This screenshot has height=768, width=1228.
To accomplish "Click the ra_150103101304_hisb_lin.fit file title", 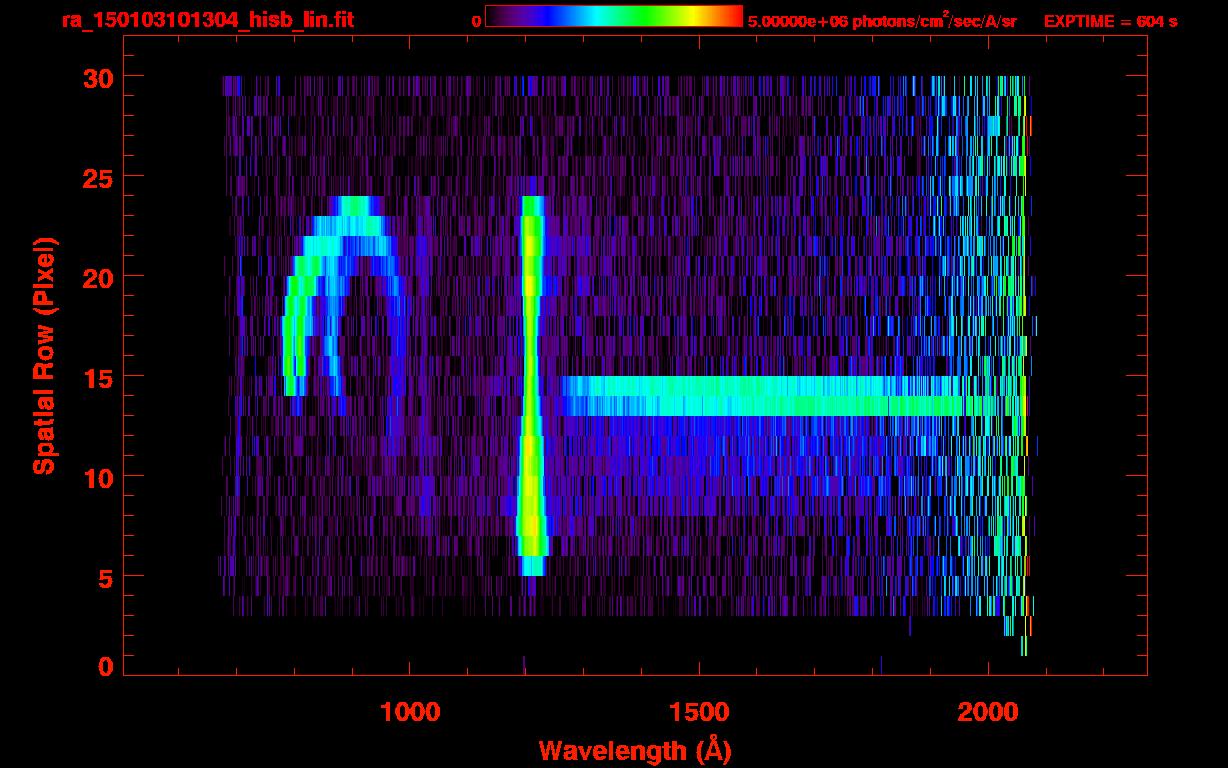I will pyautogui.click(x=207, y=20).
